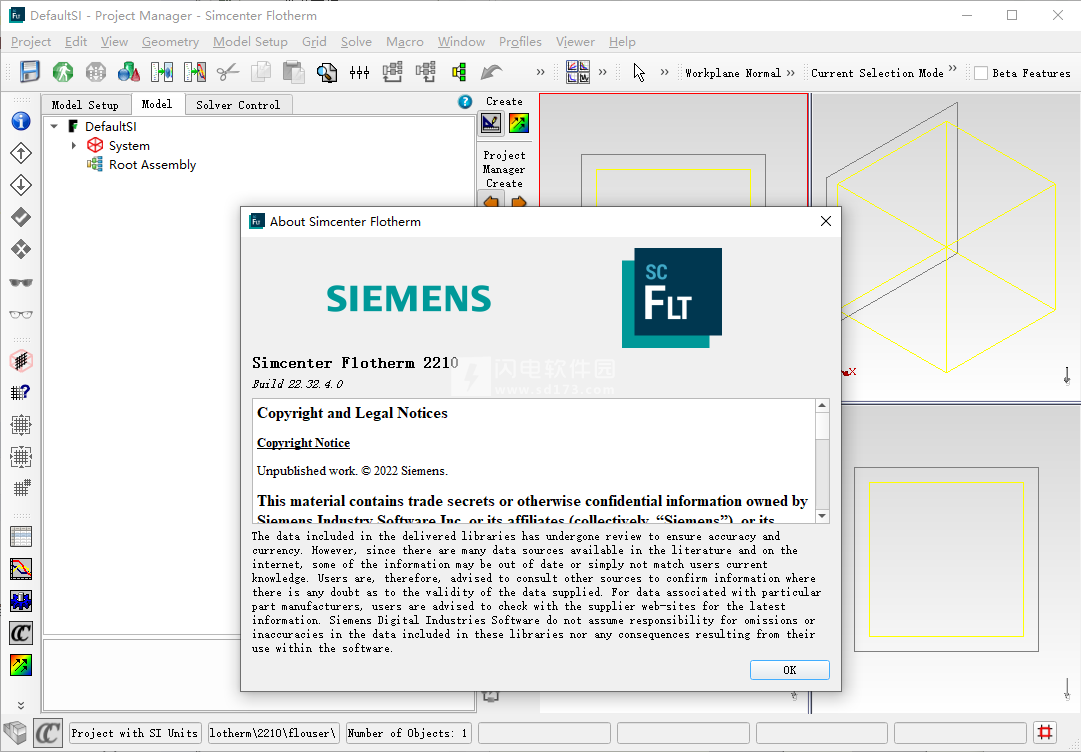
Task: Open the Model Setup menu
Action: [x=250, y=42]
